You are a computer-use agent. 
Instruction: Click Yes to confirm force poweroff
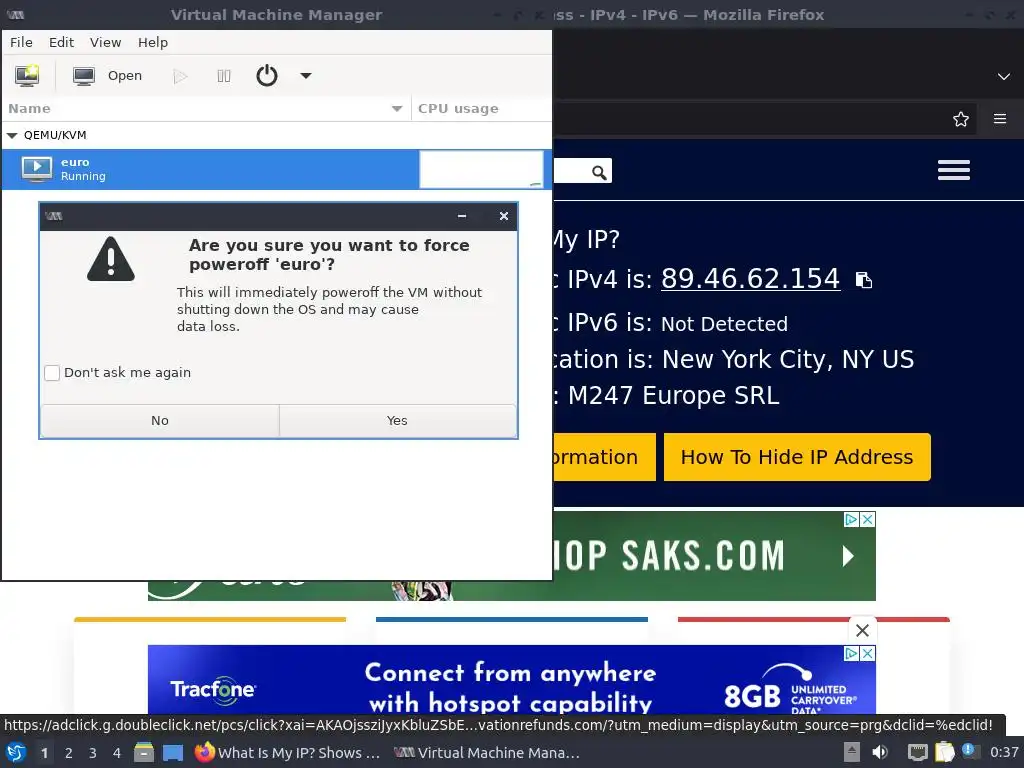pos(397,421)
